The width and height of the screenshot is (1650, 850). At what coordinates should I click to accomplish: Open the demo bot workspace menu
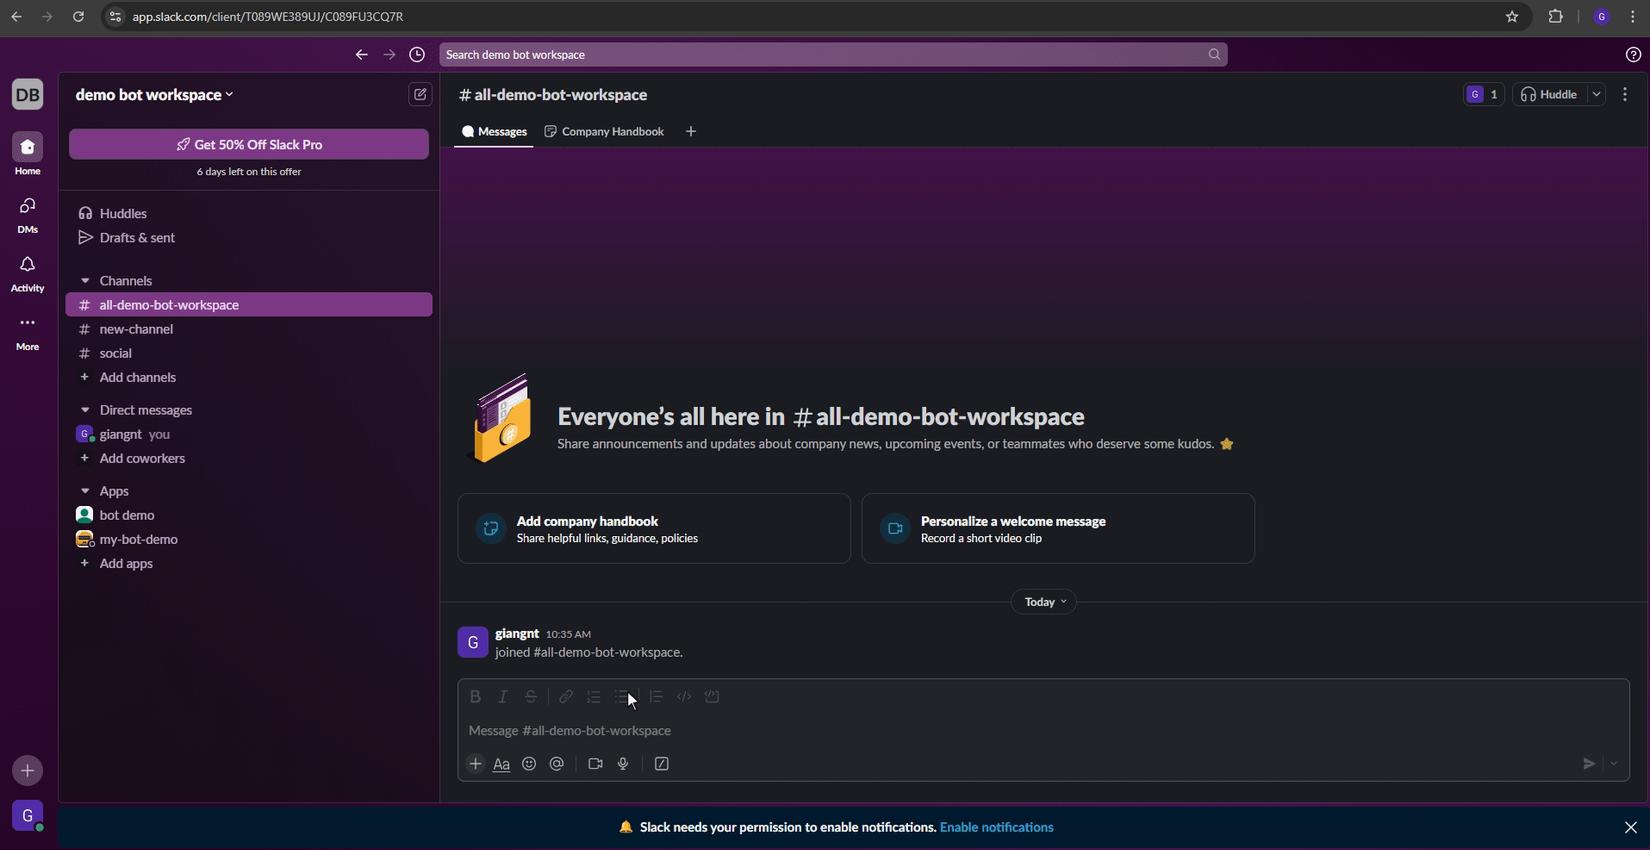click(x=155, y=95)
